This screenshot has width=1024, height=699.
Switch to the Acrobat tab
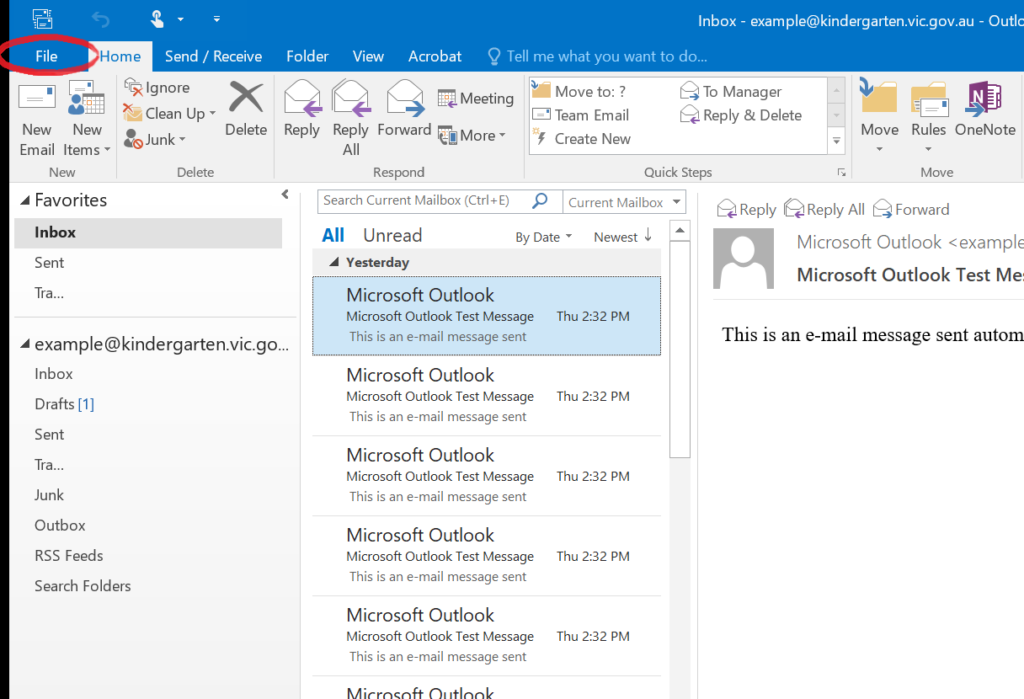434,56
